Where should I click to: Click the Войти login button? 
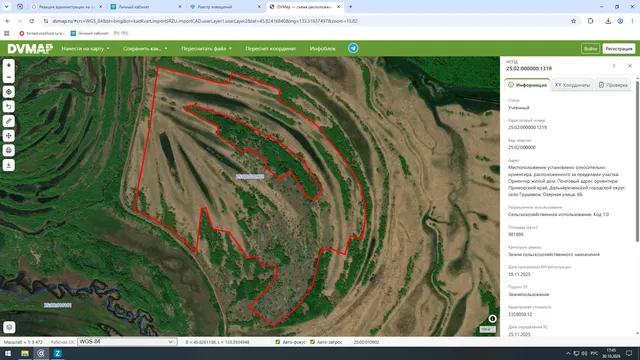pyautogui.click(x=590, y=49)
